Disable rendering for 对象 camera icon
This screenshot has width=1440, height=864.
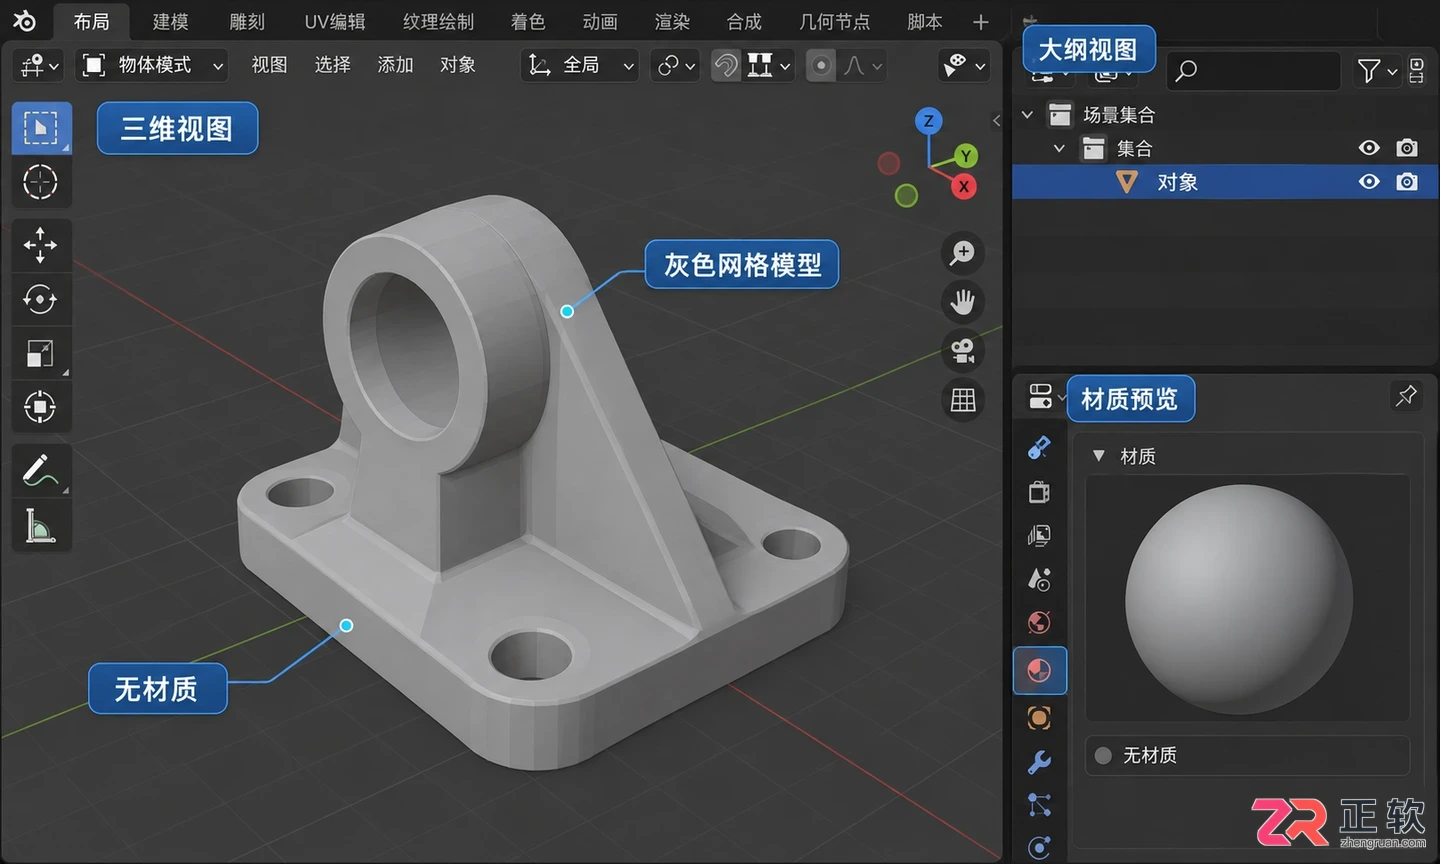pos(1407,182)
